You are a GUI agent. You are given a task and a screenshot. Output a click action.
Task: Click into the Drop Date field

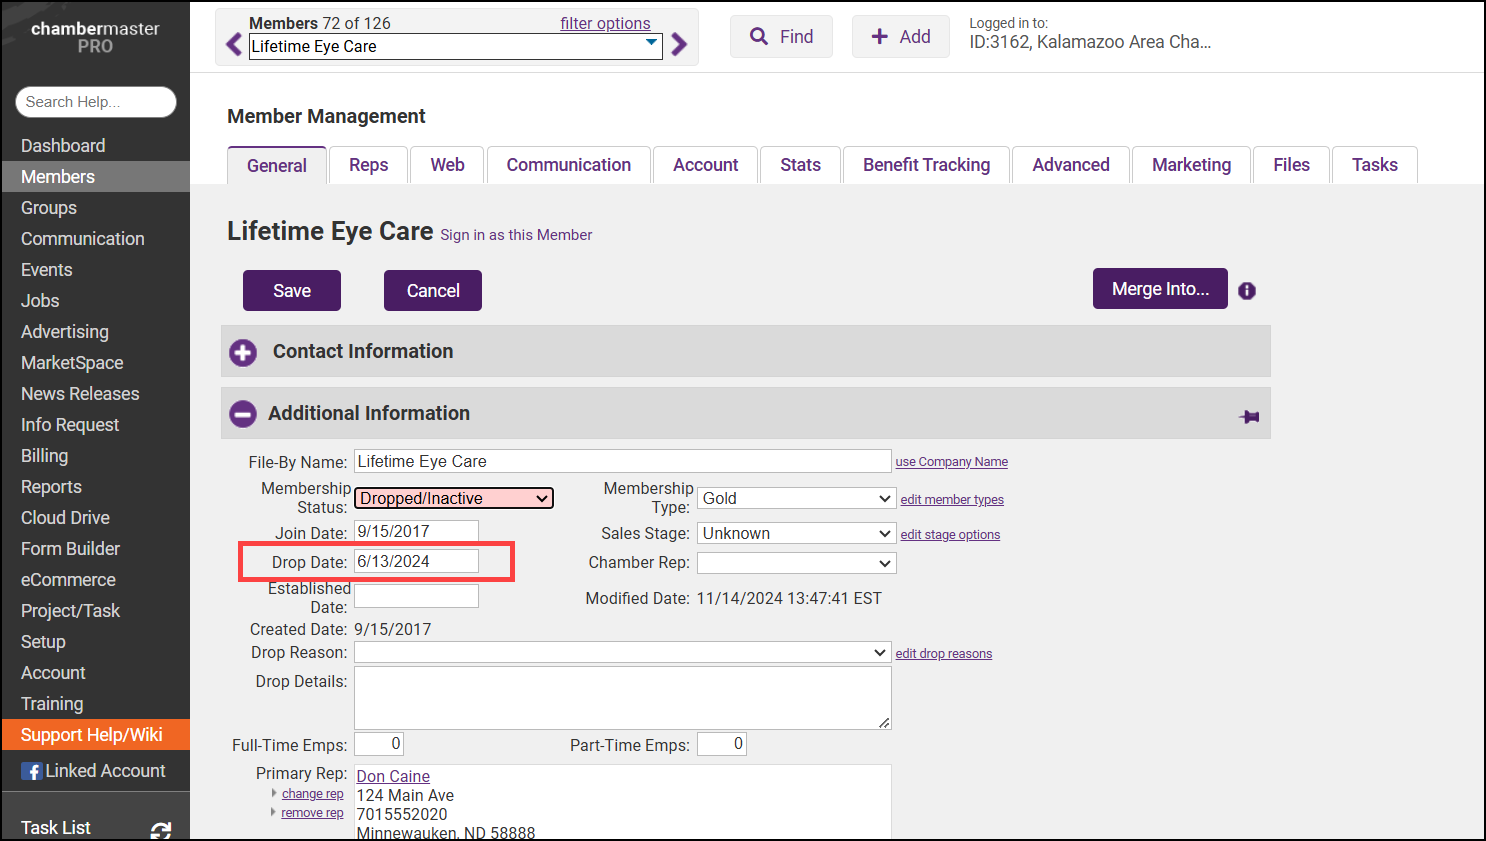point(416,561)
